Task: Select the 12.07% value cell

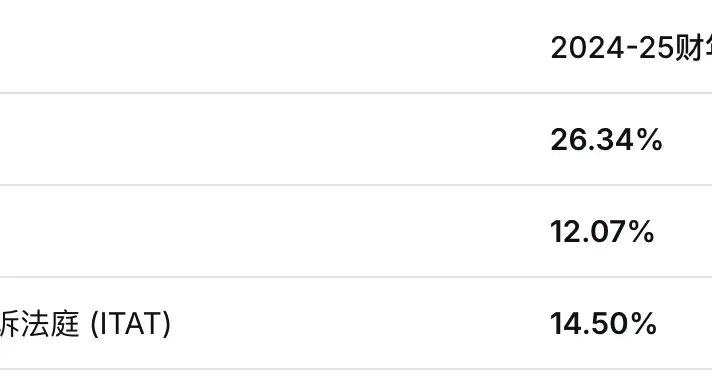Action: [x=602, y=232]
